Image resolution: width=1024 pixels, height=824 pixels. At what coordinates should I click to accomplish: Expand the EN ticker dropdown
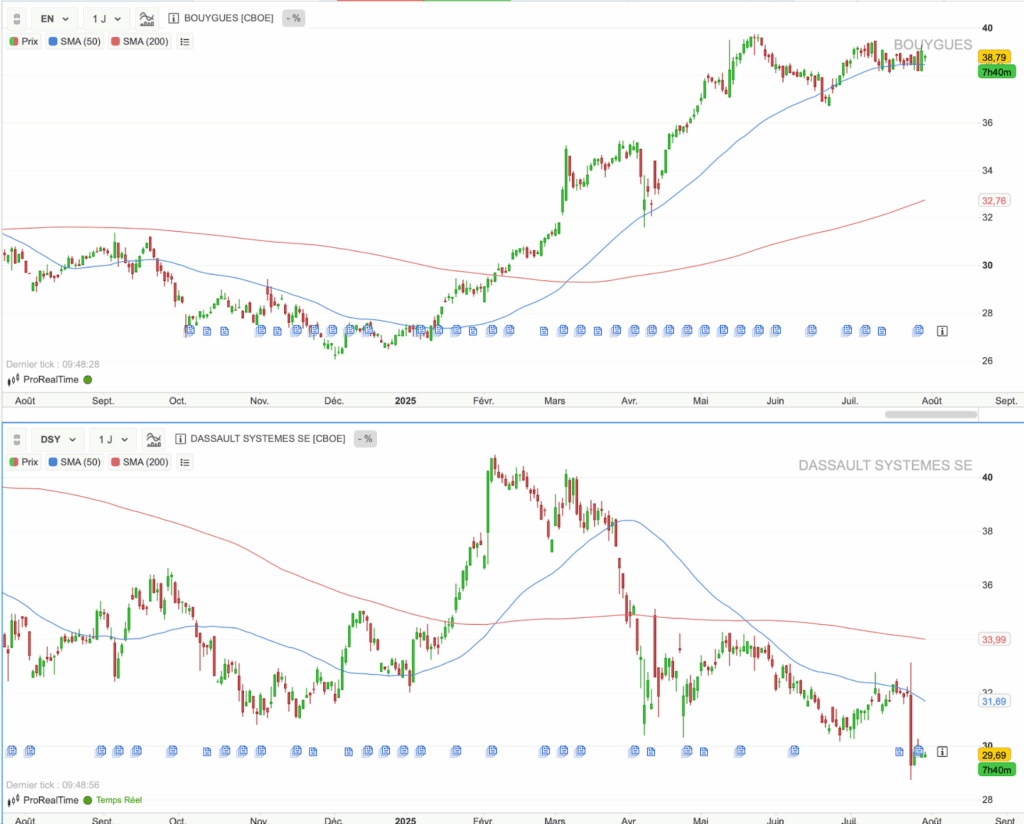(x=53, y=18)
